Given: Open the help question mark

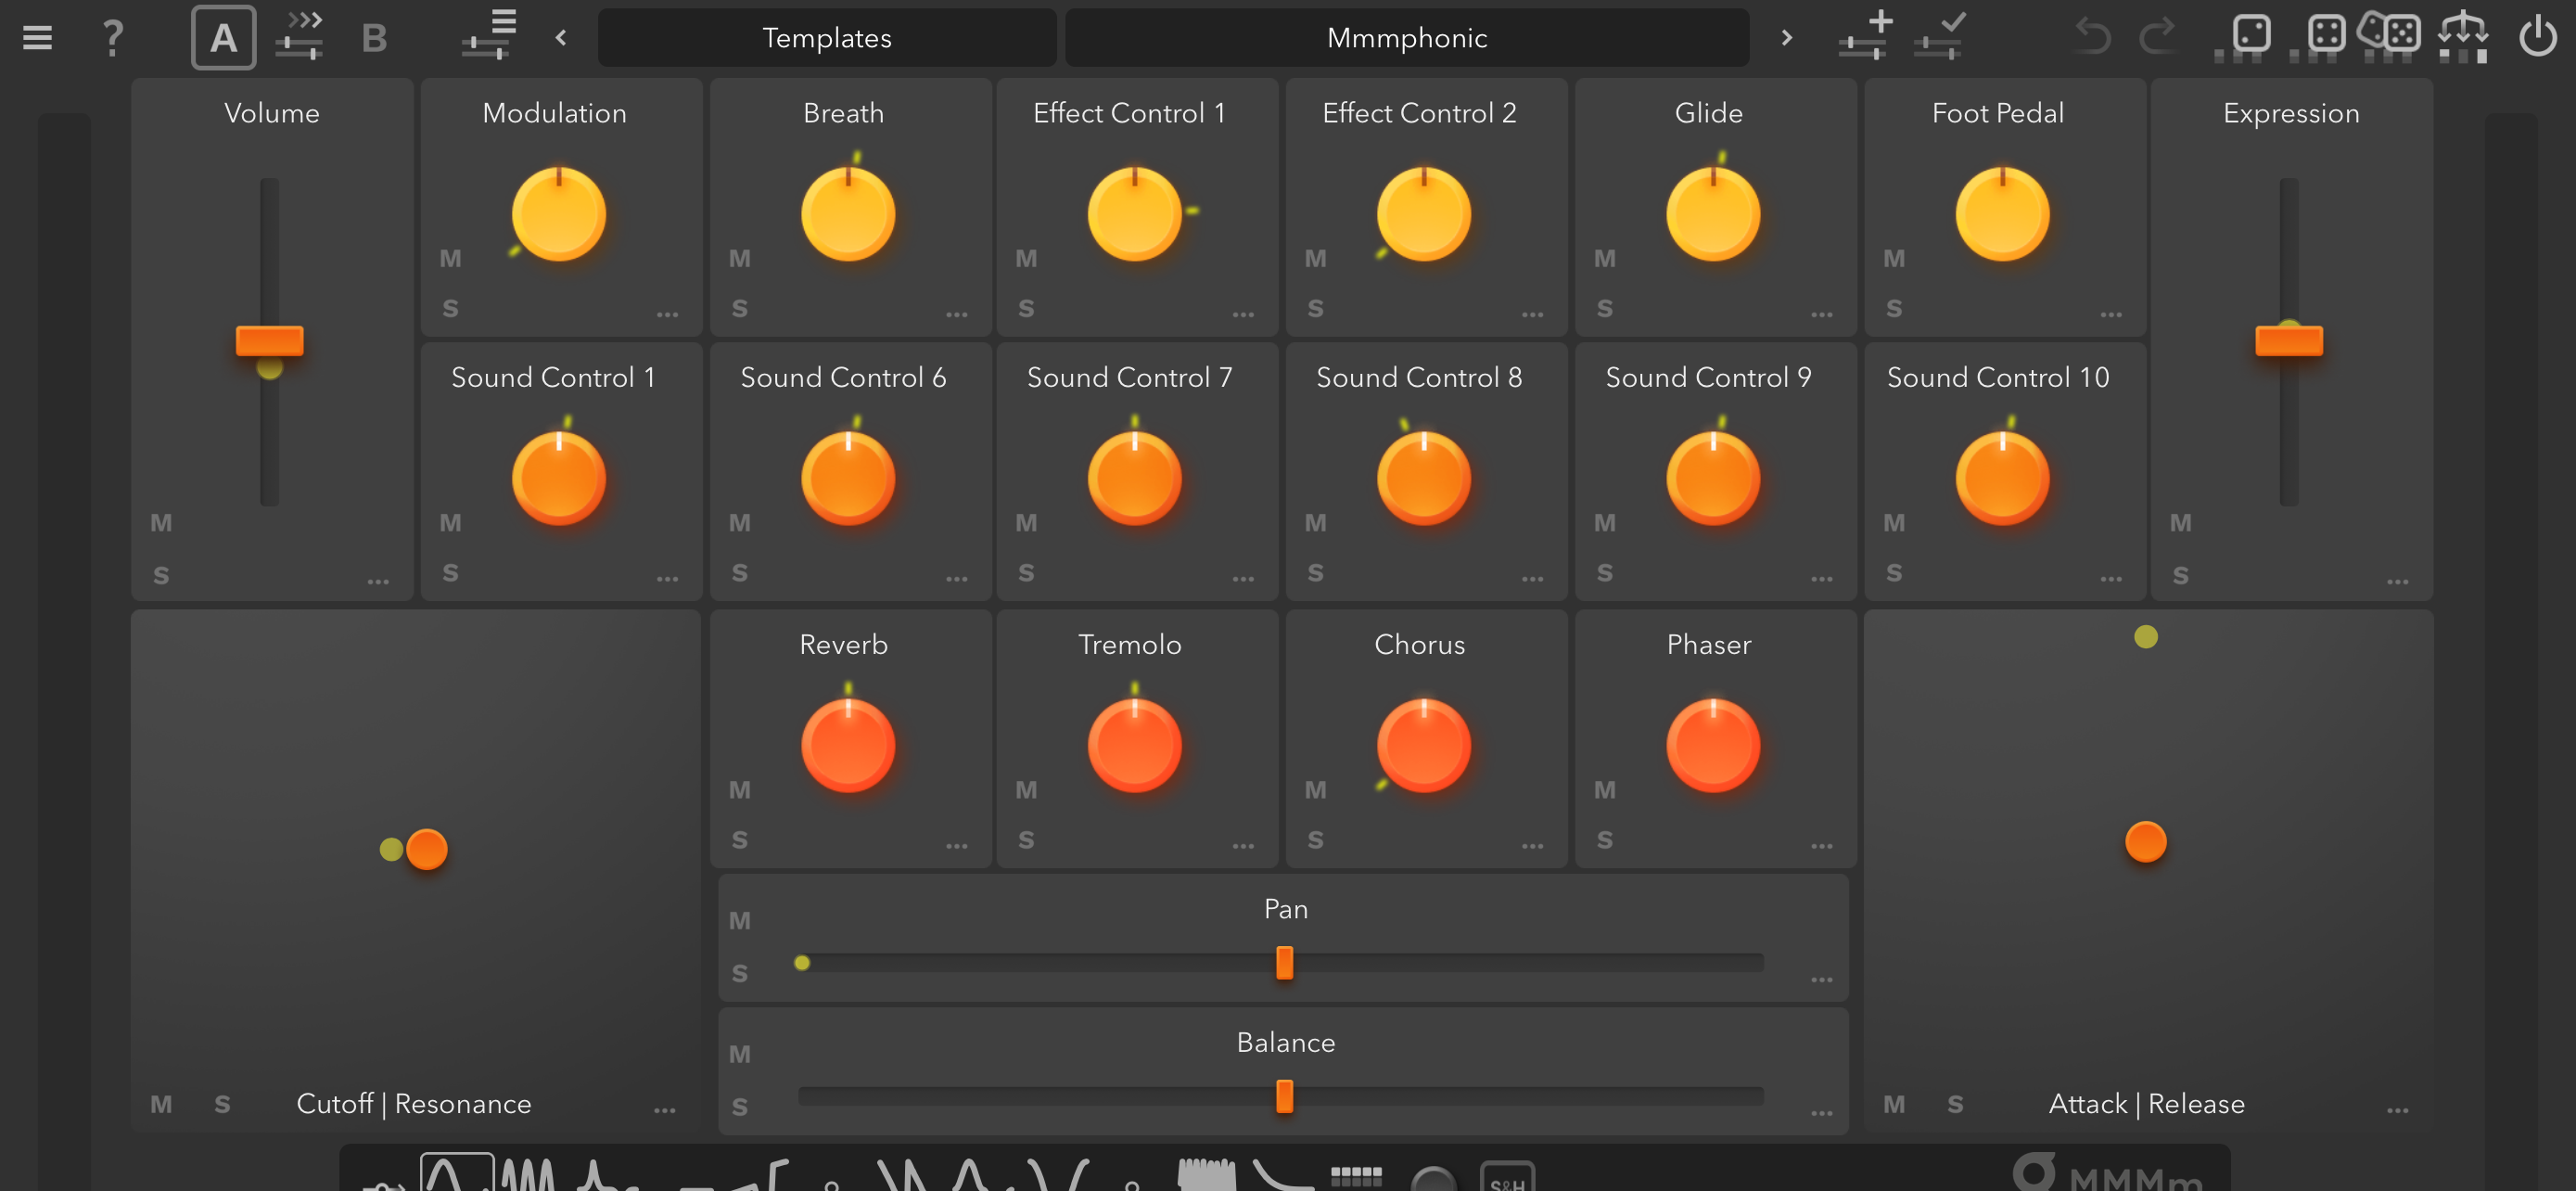Looking at the screenshot, I should tap(113, 38).
